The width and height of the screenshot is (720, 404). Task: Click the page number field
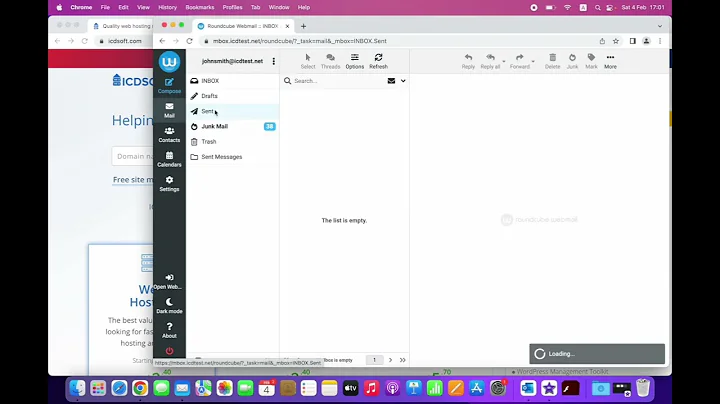[x=374, y=360]
